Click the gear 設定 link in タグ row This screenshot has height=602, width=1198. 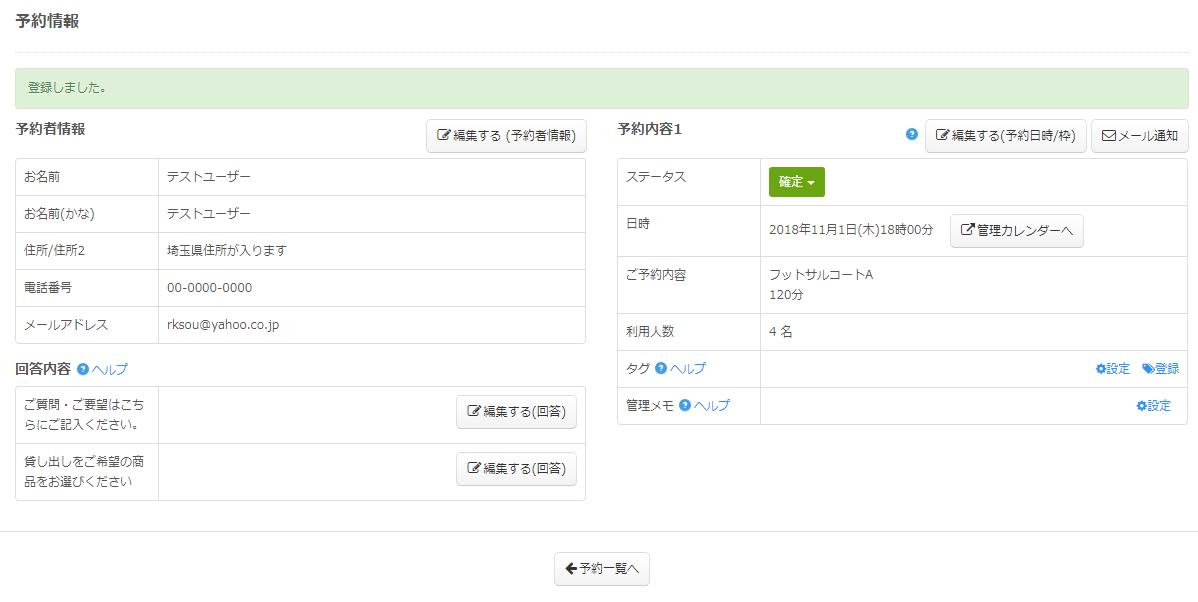[1112, 369]
